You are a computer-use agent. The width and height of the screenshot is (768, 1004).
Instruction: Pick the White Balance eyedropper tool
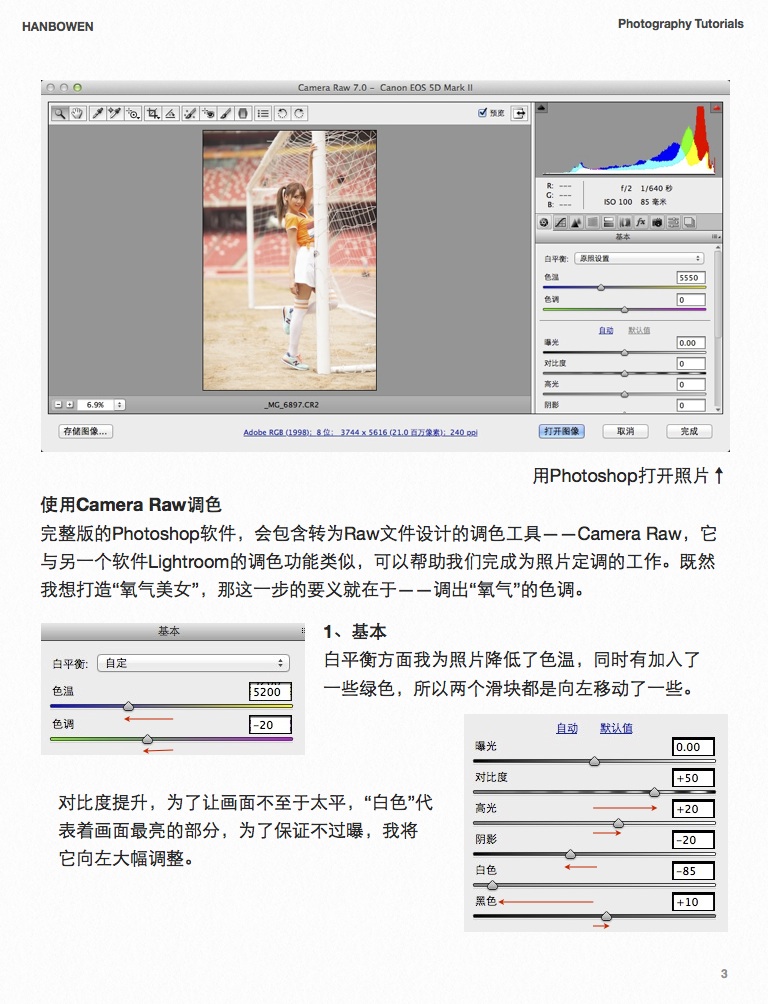click(x=97, y=113)
